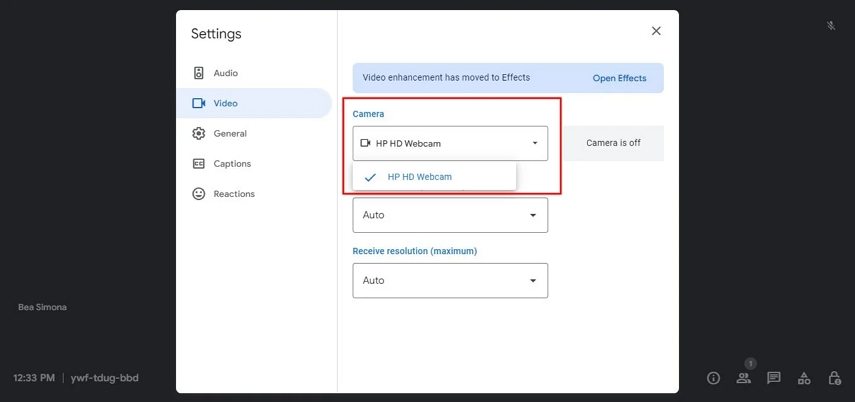Expand the HP HD Webcam camera dropdown
This screenshot has height=402, width=855.
tap(450, 143)
